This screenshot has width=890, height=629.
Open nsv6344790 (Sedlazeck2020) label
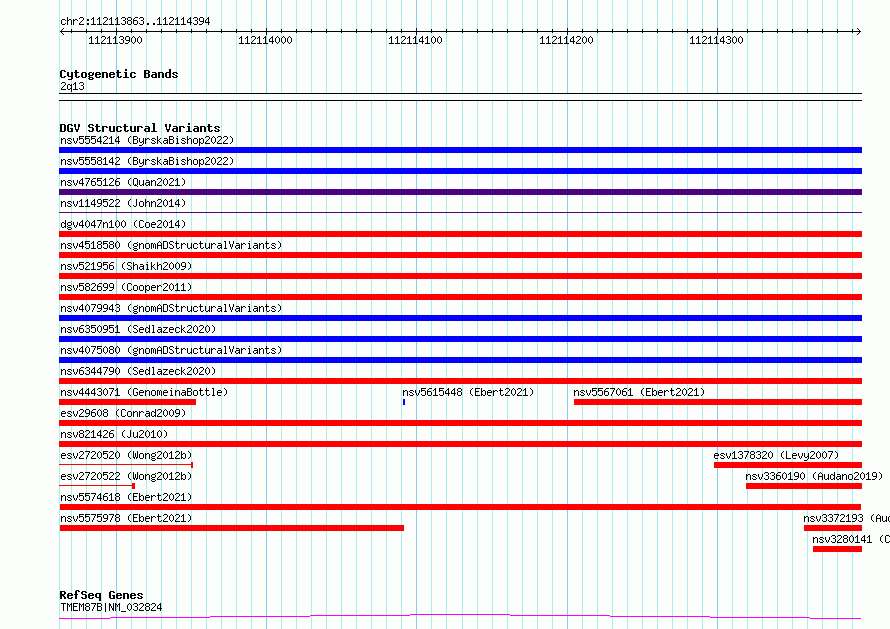[x=138, y=371]
